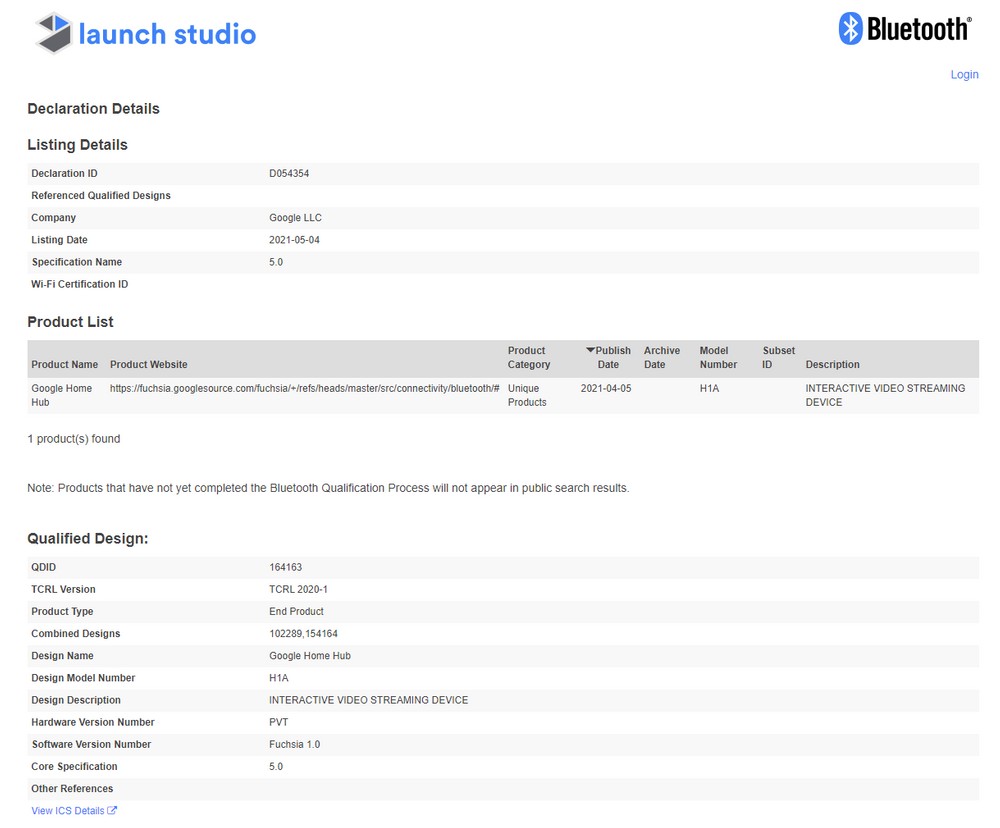1000x828 pixels.
Task: Click the 1 product(s) found text
Action: coord(73,438)
